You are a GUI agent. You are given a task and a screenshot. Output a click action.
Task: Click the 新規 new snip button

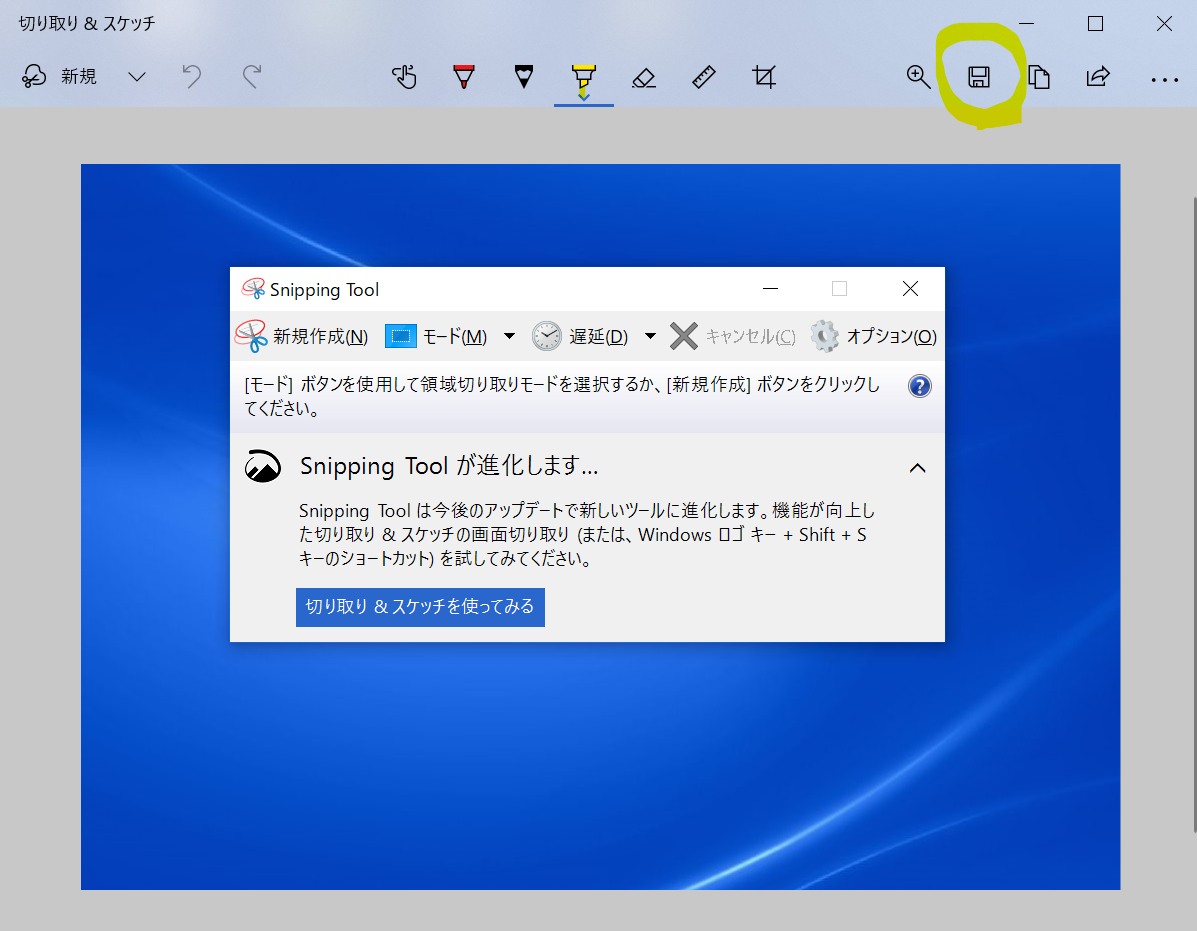[59, 76]
